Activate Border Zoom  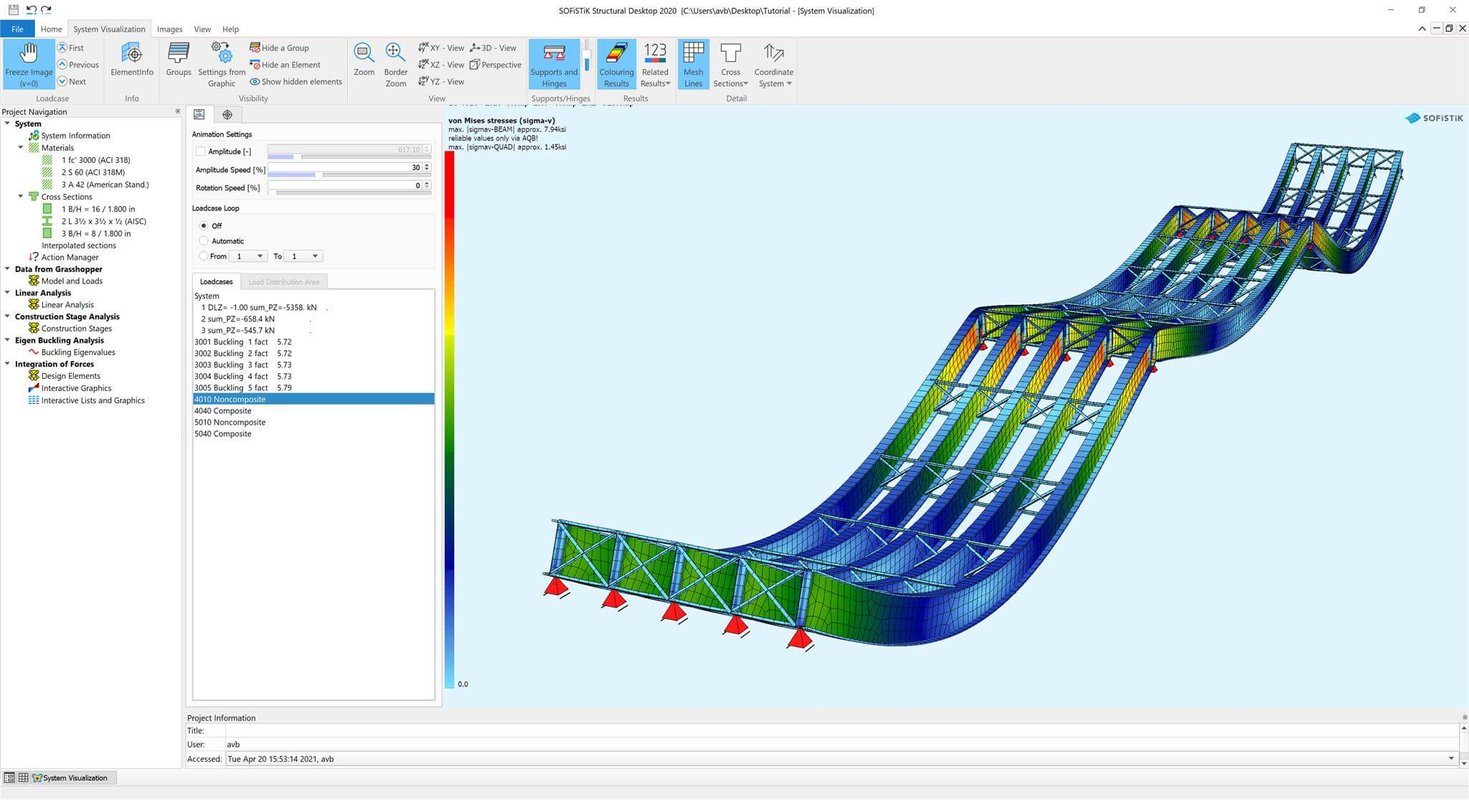coord(396,65)
